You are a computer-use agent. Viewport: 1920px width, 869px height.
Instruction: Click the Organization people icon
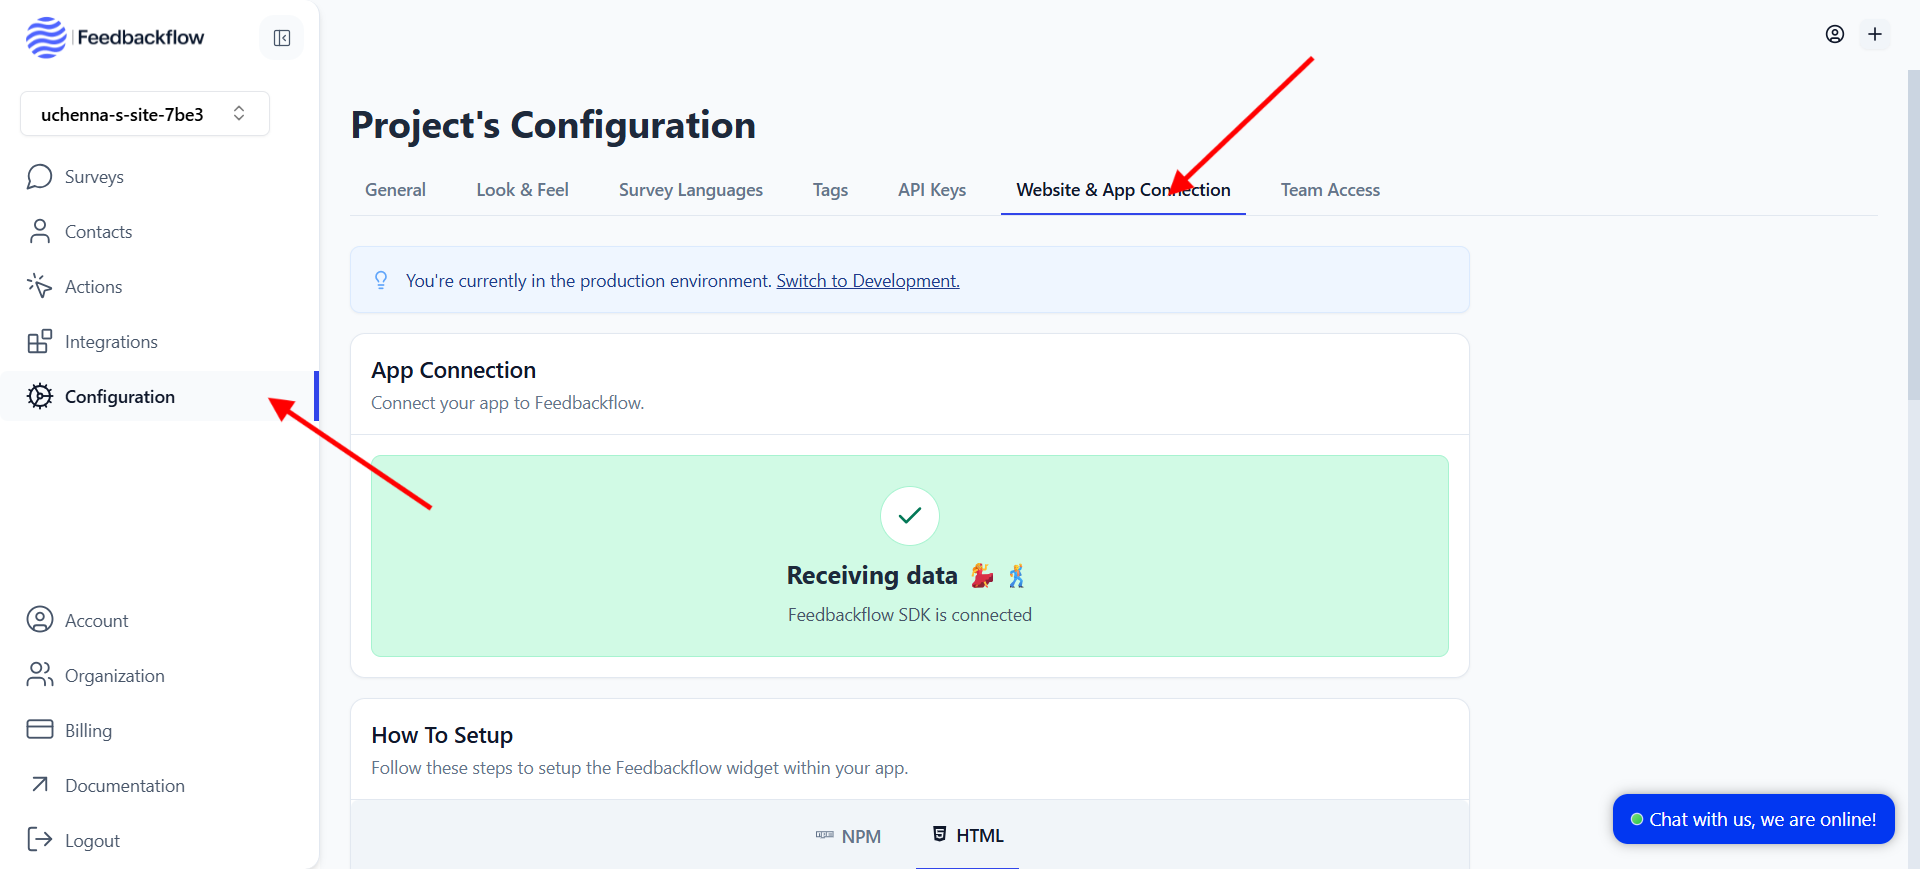coord(40,675)
